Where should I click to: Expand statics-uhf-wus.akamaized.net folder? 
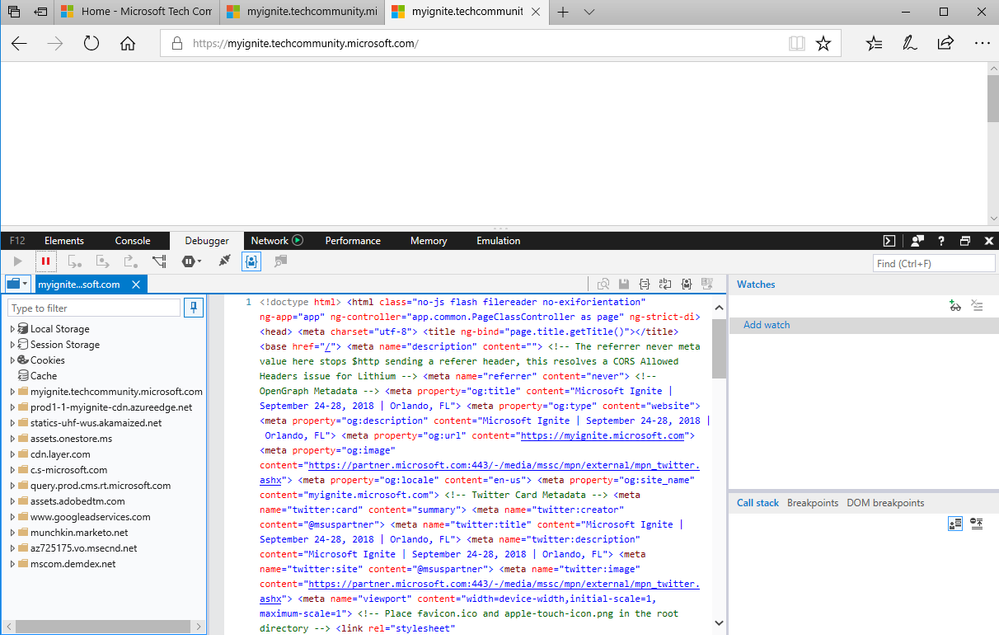tap(12, 423)
